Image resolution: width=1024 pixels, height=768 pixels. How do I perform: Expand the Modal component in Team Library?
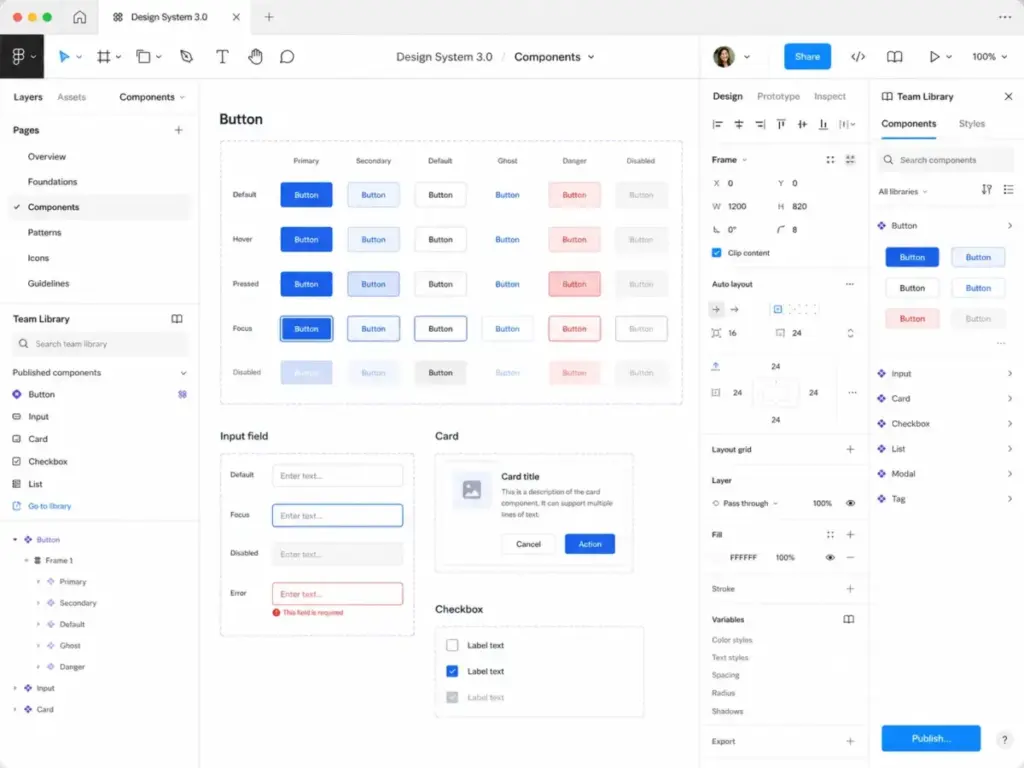pyautogui.click(x=1010, y=473)
